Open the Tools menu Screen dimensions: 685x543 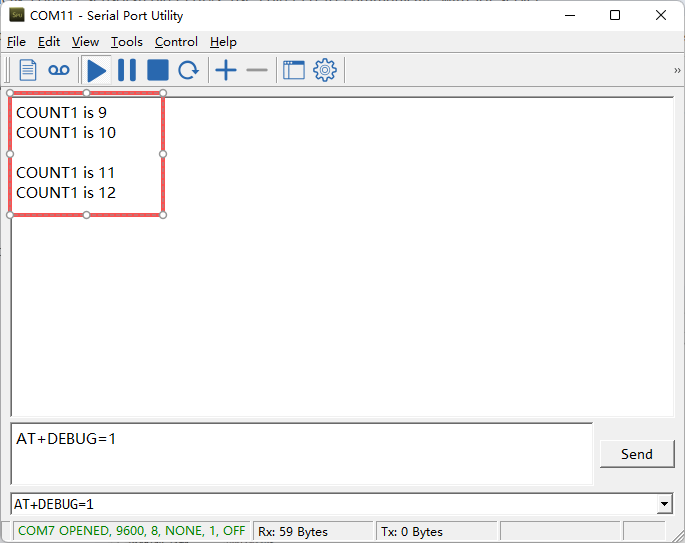click(x=127, y=42)
